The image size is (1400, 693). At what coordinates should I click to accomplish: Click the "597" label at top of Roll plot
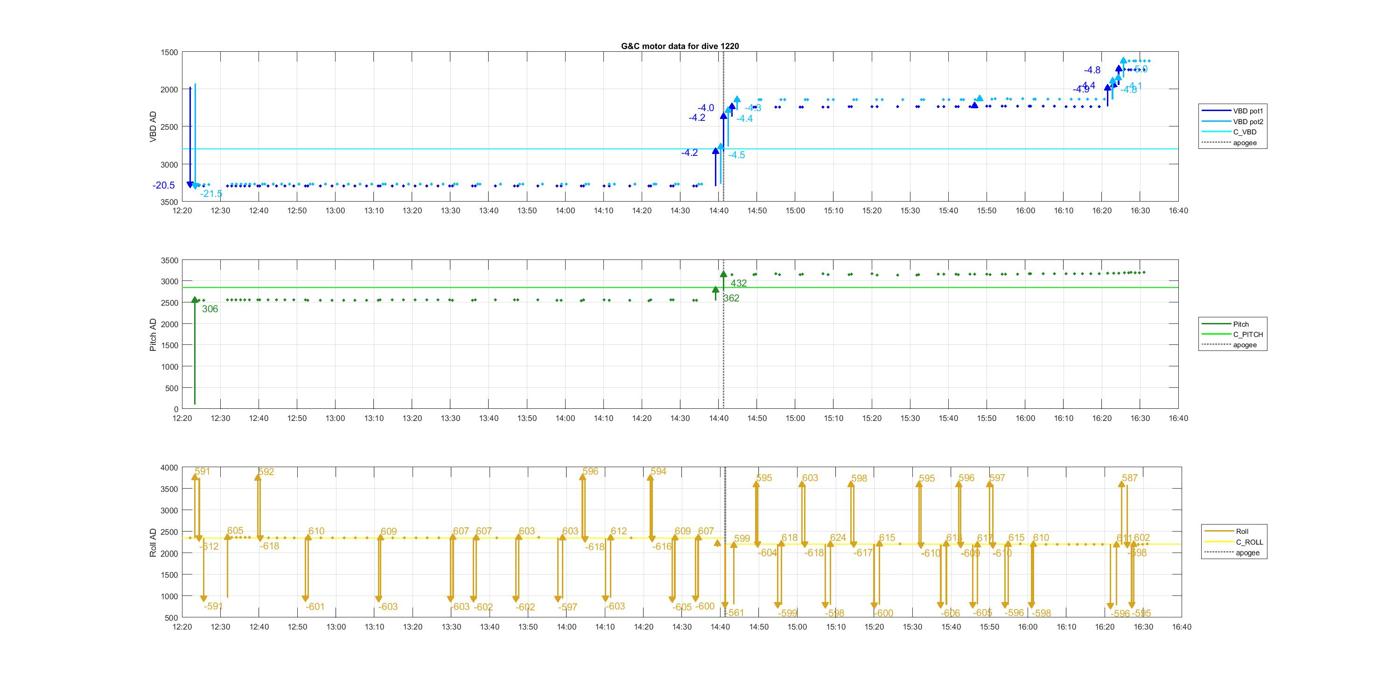click(x=997, y=478)
